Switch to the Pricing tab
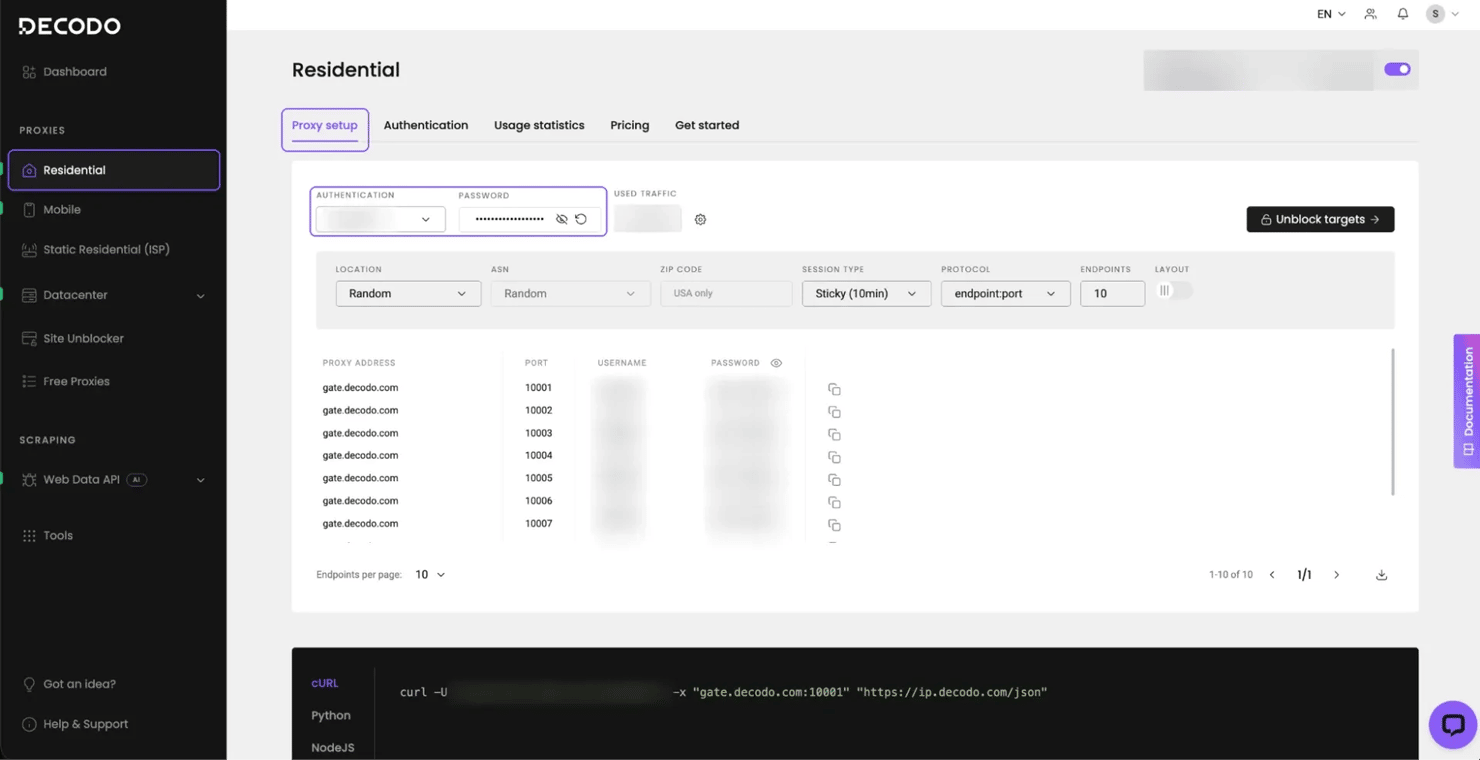Screen dimensions: 1480x760 pyautogui.click(x=630, y=125)
